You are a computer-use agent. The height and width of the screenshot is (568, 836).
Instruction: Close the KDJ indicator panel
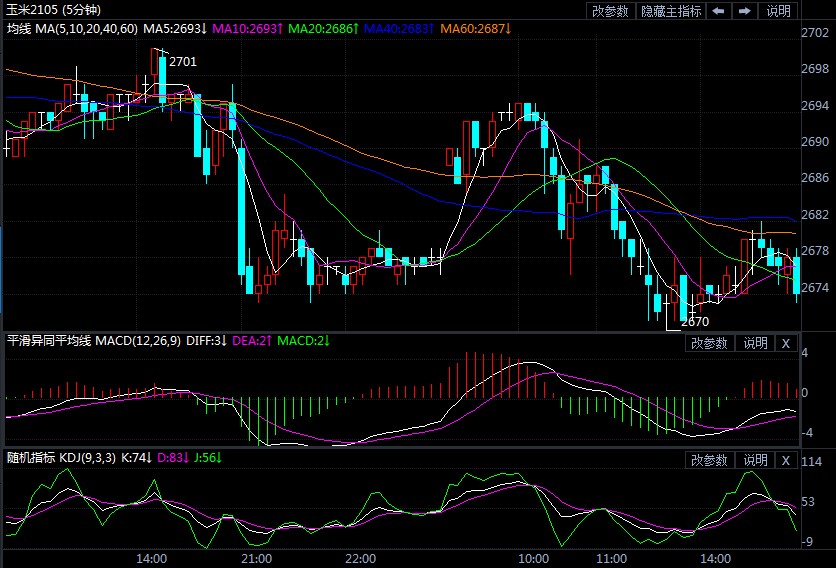(785, 460)
